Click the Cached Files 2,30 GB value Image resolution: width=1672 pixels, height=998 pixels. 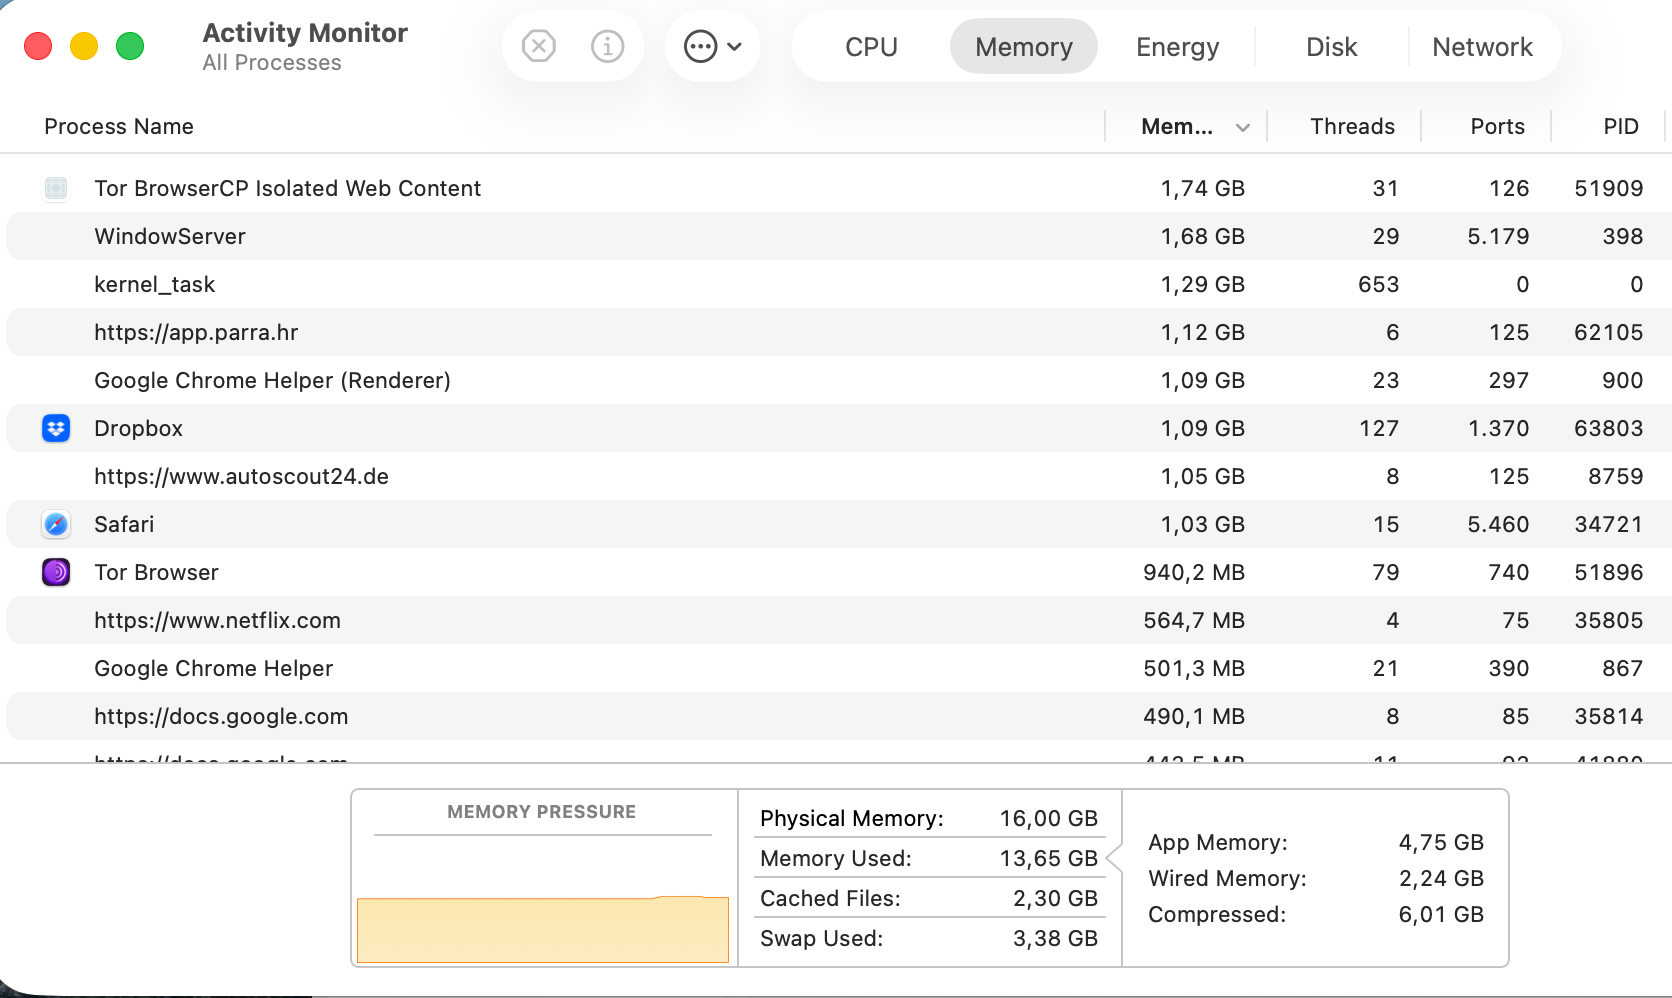1055,899
